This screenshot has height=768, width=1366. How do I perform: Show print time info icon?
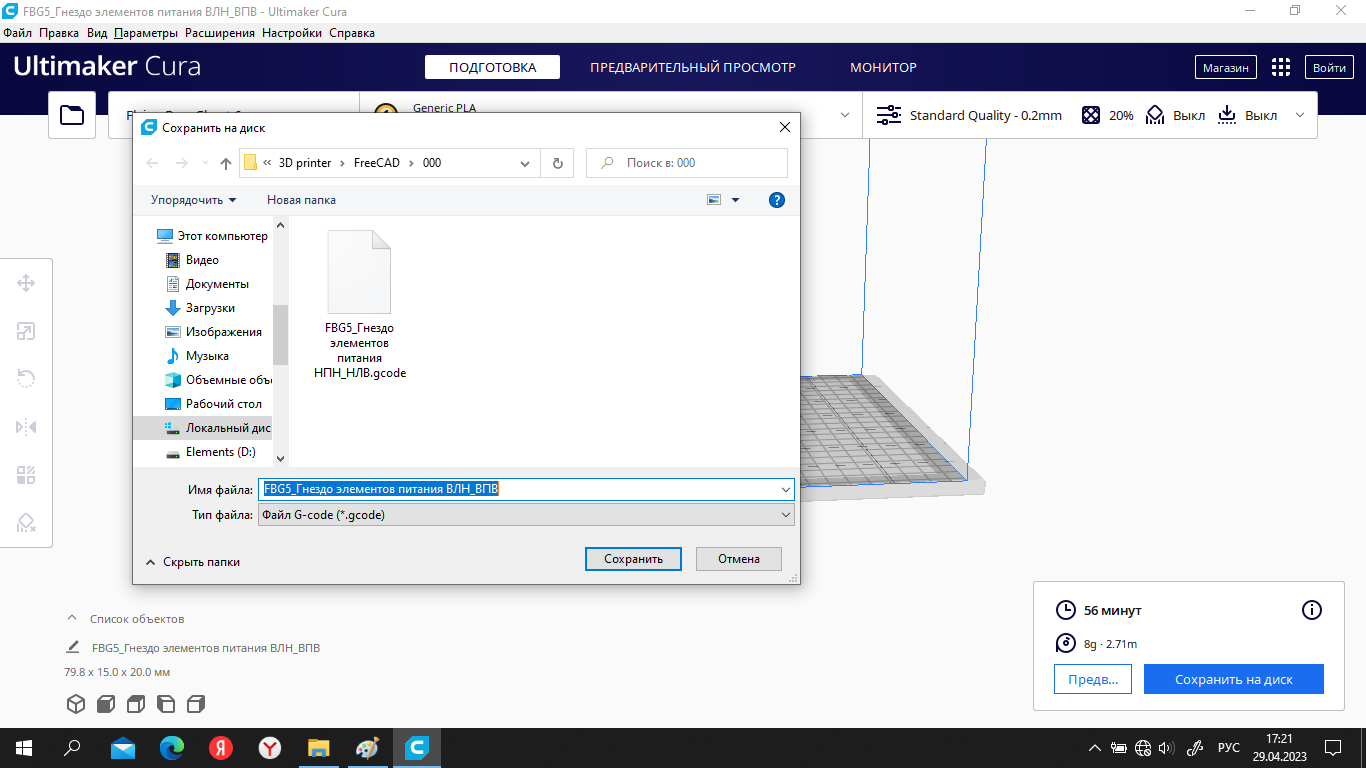[1312, 610]
